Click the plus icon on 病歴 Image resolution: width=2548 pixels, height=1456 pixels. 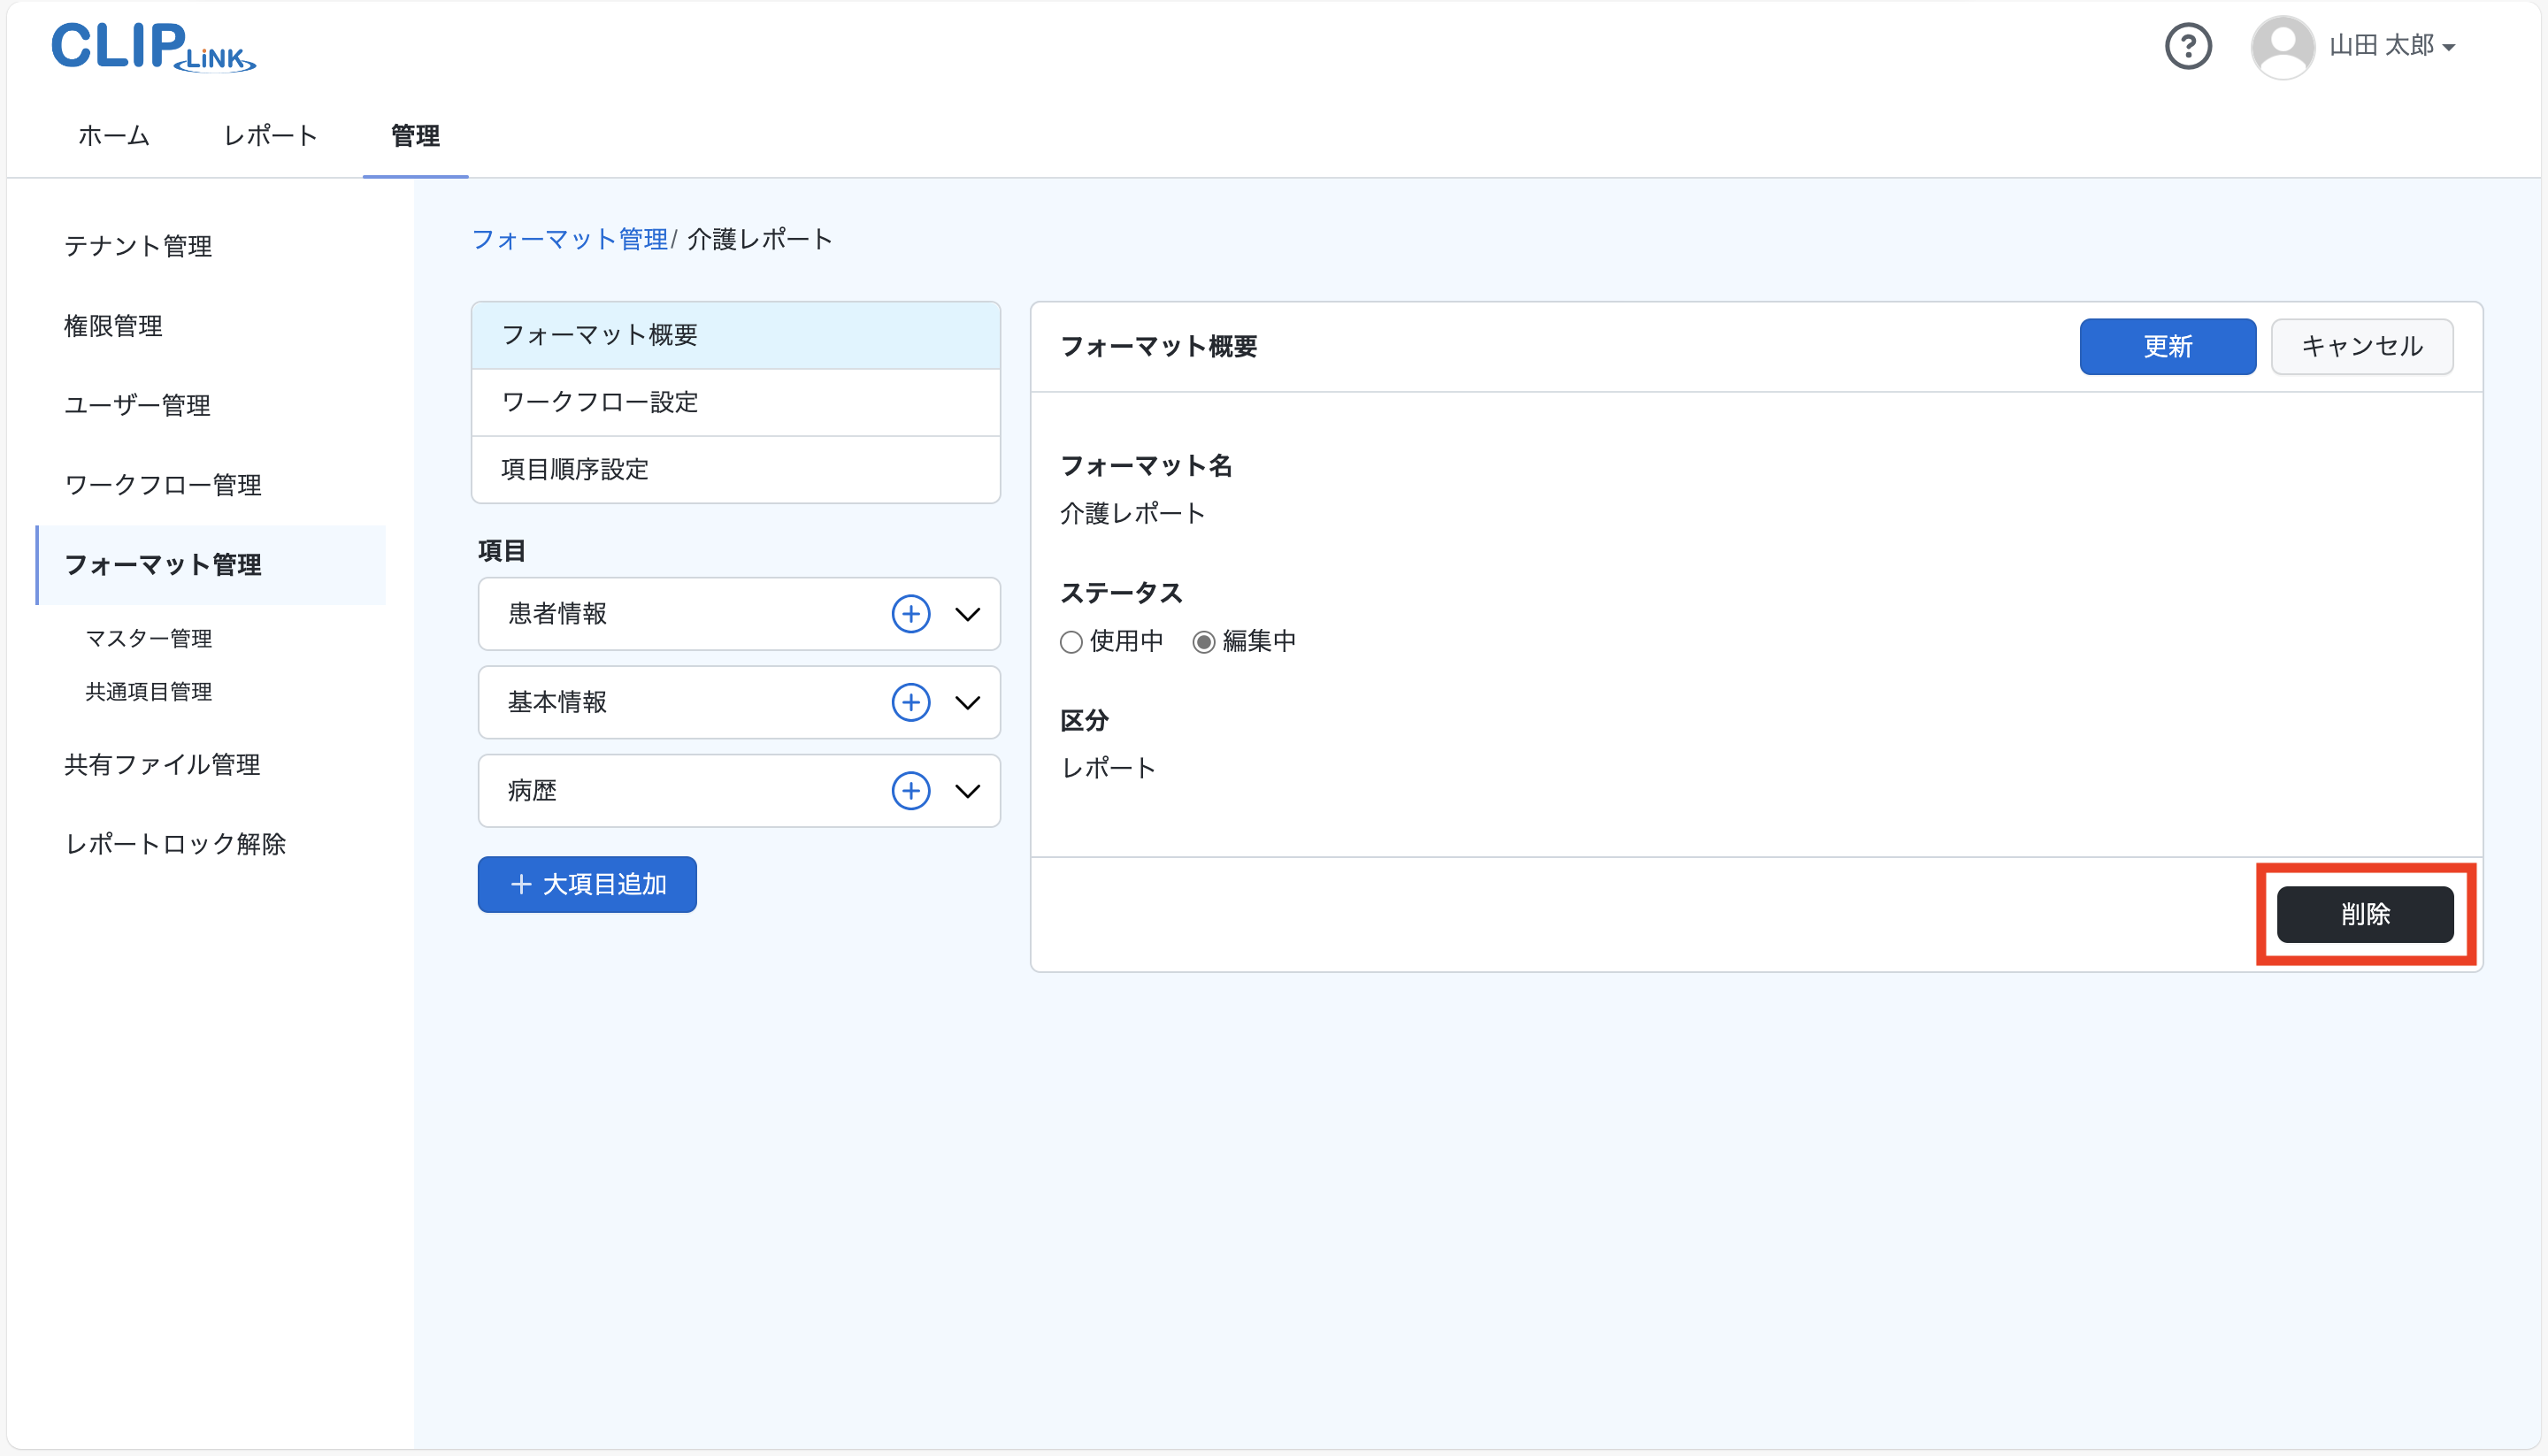click(x=910, y=791)
